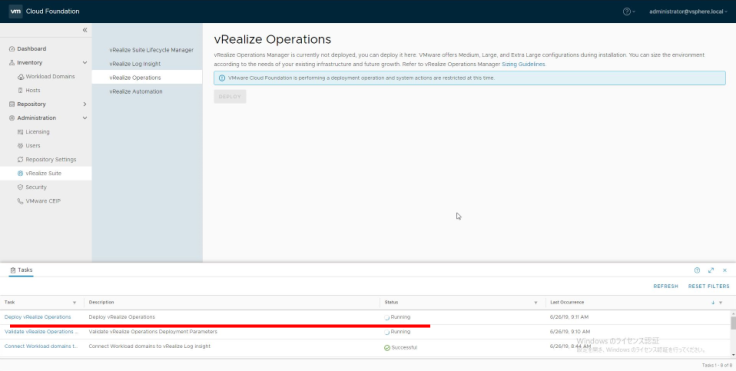Open Security in sidebar
The height and width of the screenshot is (371, 736).
tap(36, 187)
